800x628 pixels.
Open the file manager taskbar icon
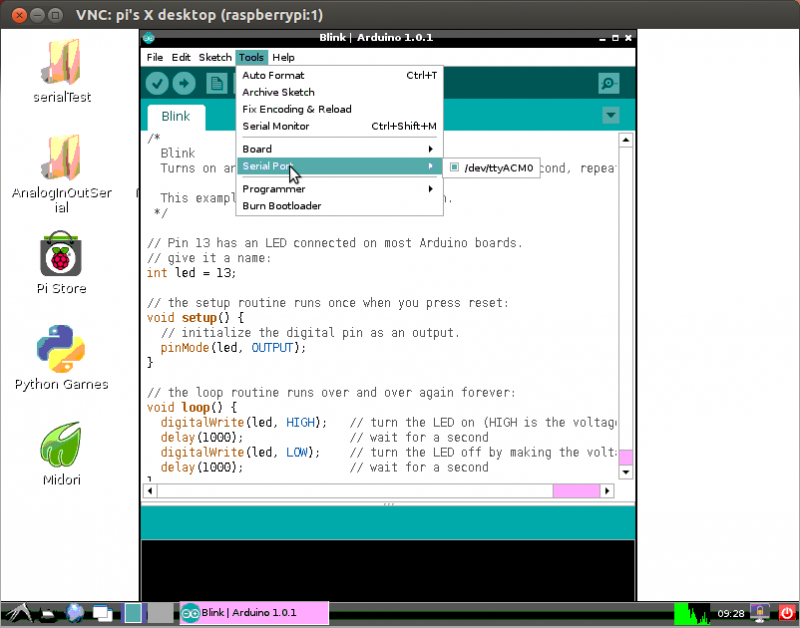coord(46,614)
